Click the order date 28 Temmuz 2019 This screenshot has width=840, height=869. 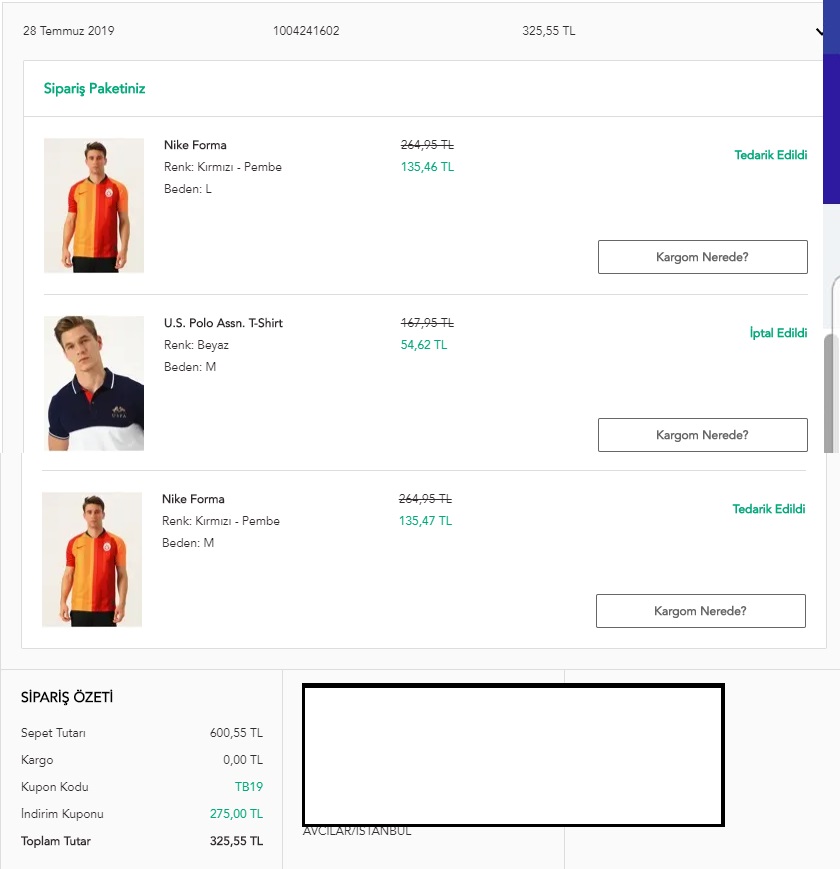69,31
